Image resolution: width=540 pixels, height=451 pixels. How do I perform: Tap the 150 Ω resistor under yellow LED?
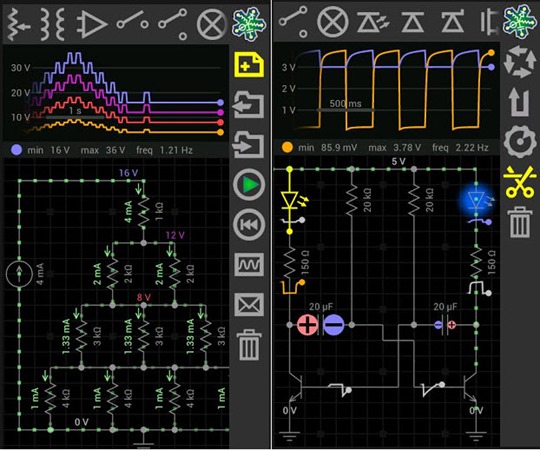click(290, 262)
